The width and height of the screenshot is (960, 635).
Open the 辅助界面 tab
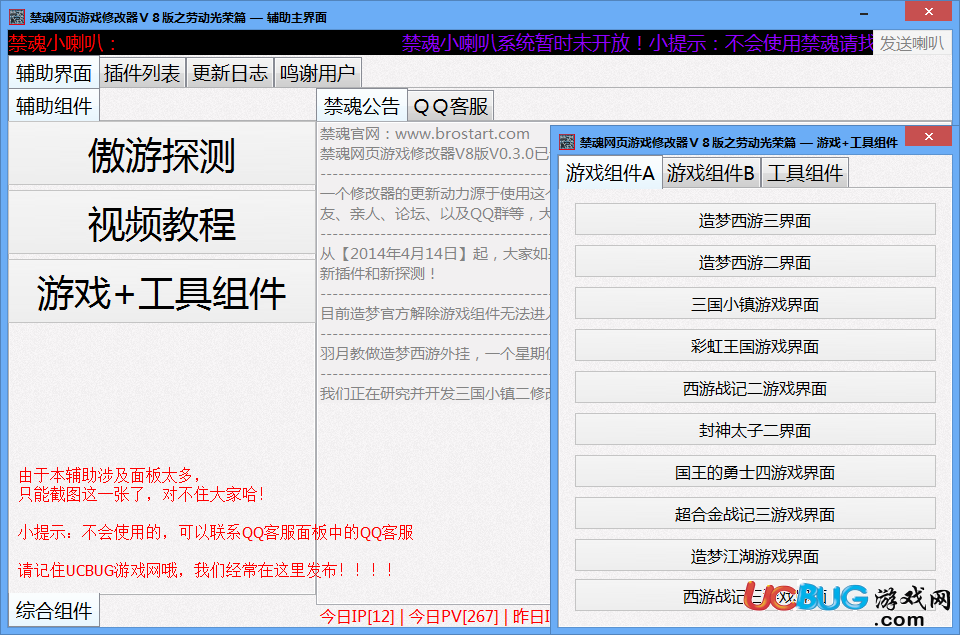(54, 73)
